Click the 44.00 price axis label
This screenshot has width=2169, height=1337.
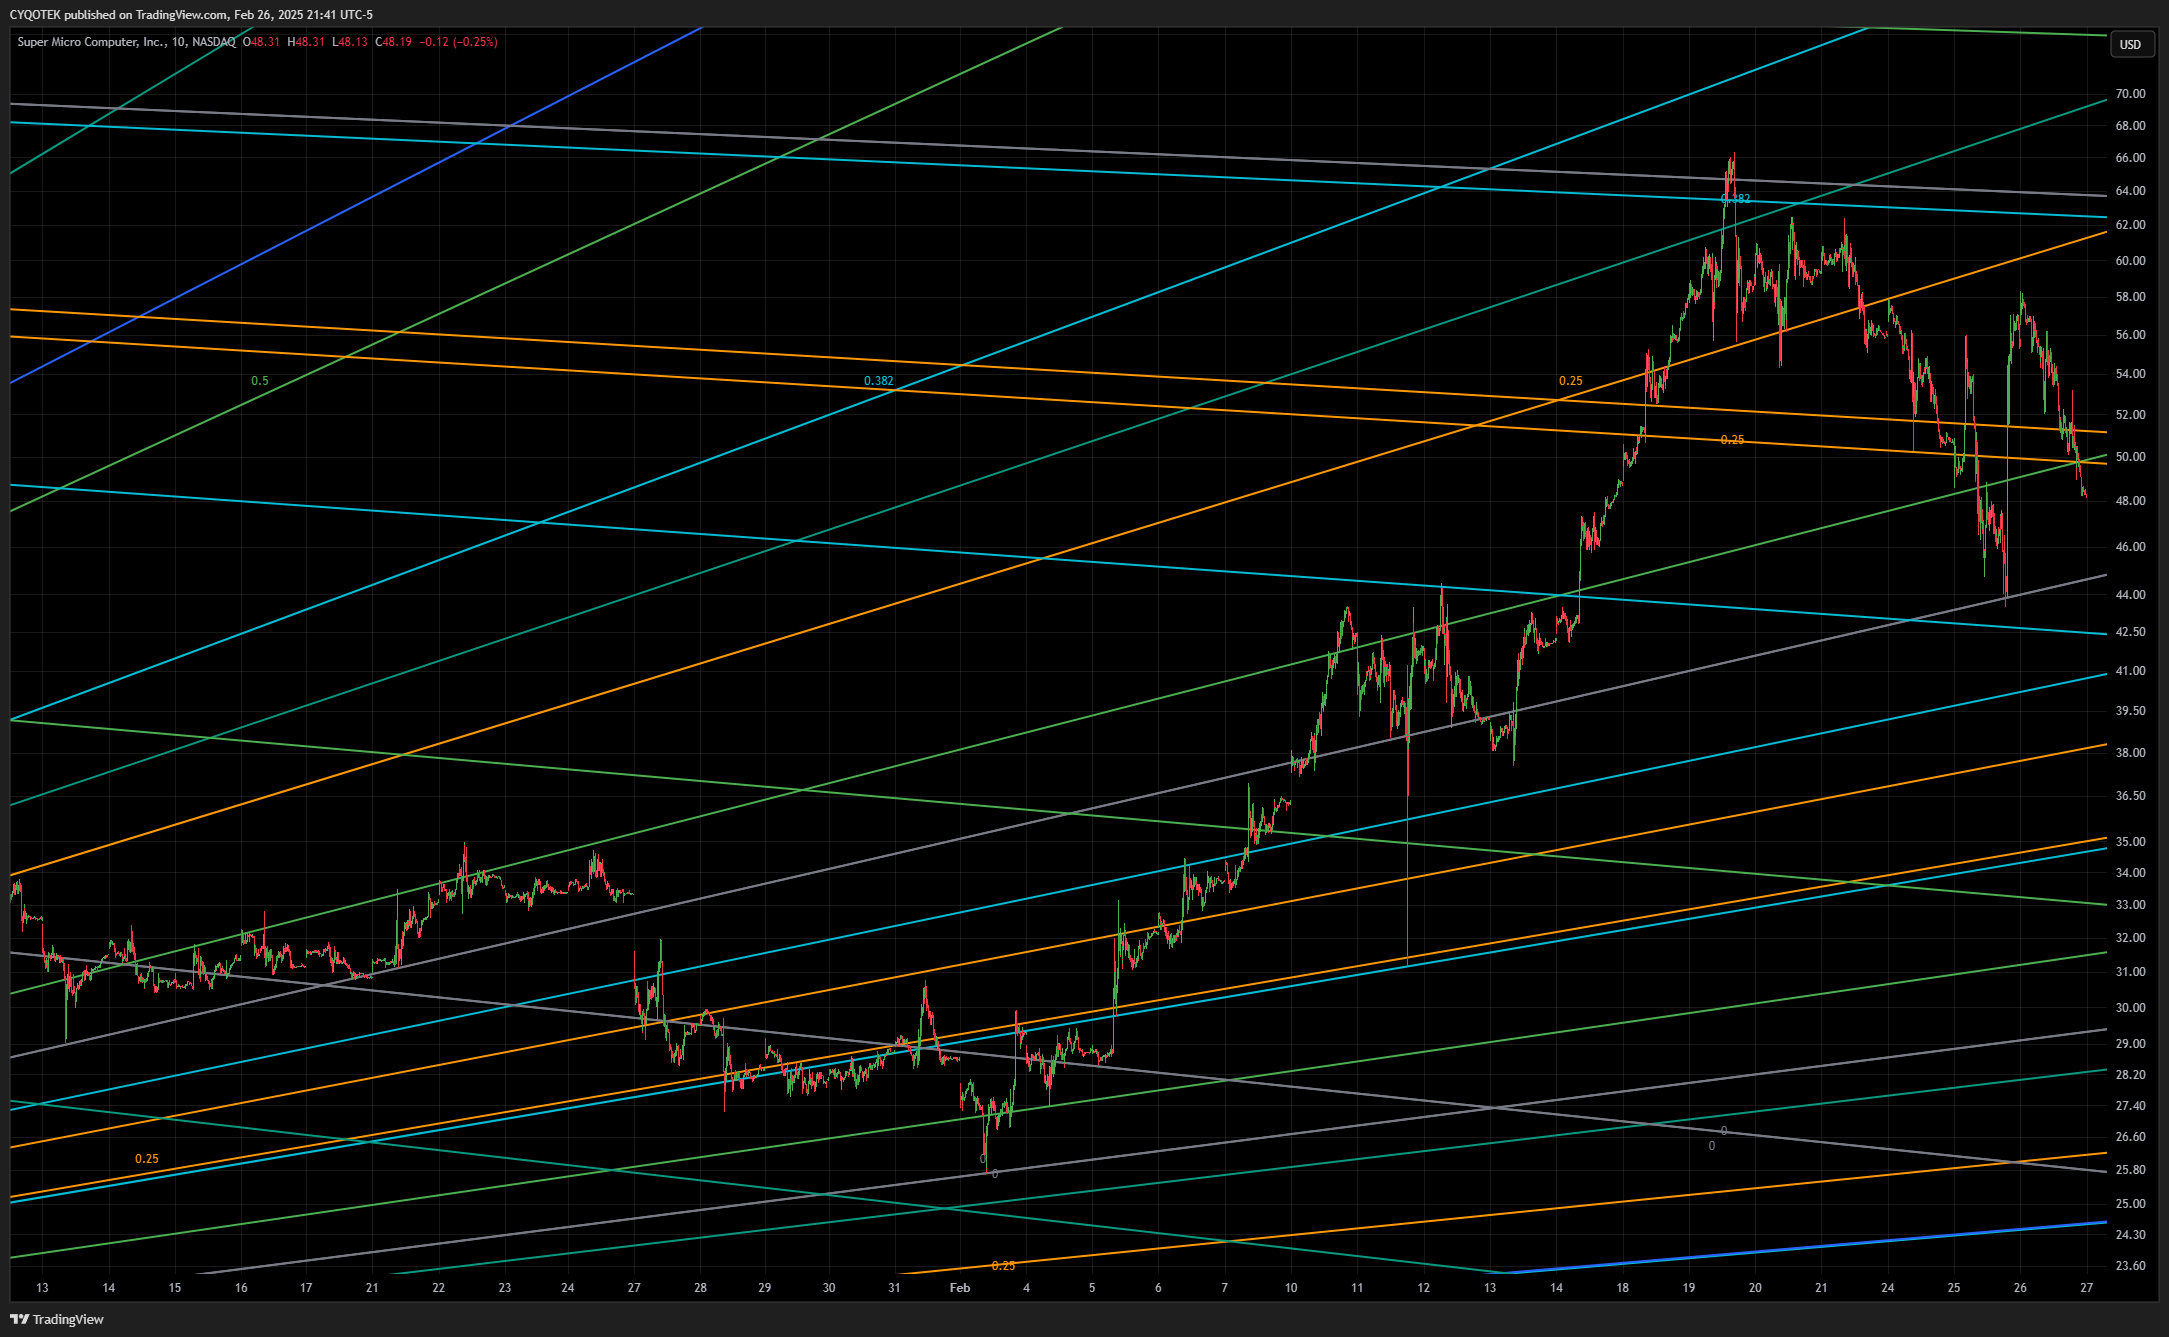(2130, 595)
